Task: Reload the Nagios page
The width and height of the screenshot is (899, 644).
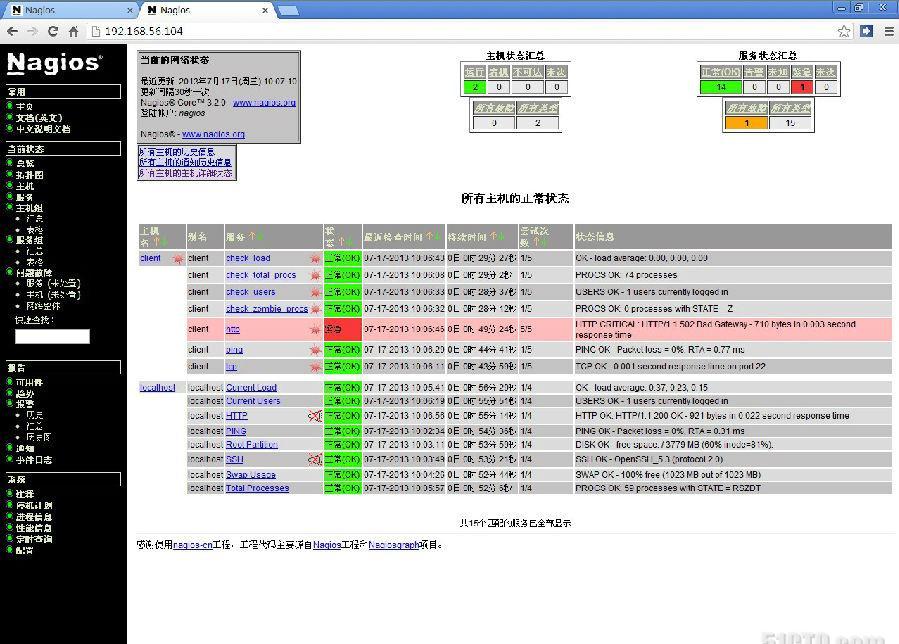Action: tap(53, 32)
